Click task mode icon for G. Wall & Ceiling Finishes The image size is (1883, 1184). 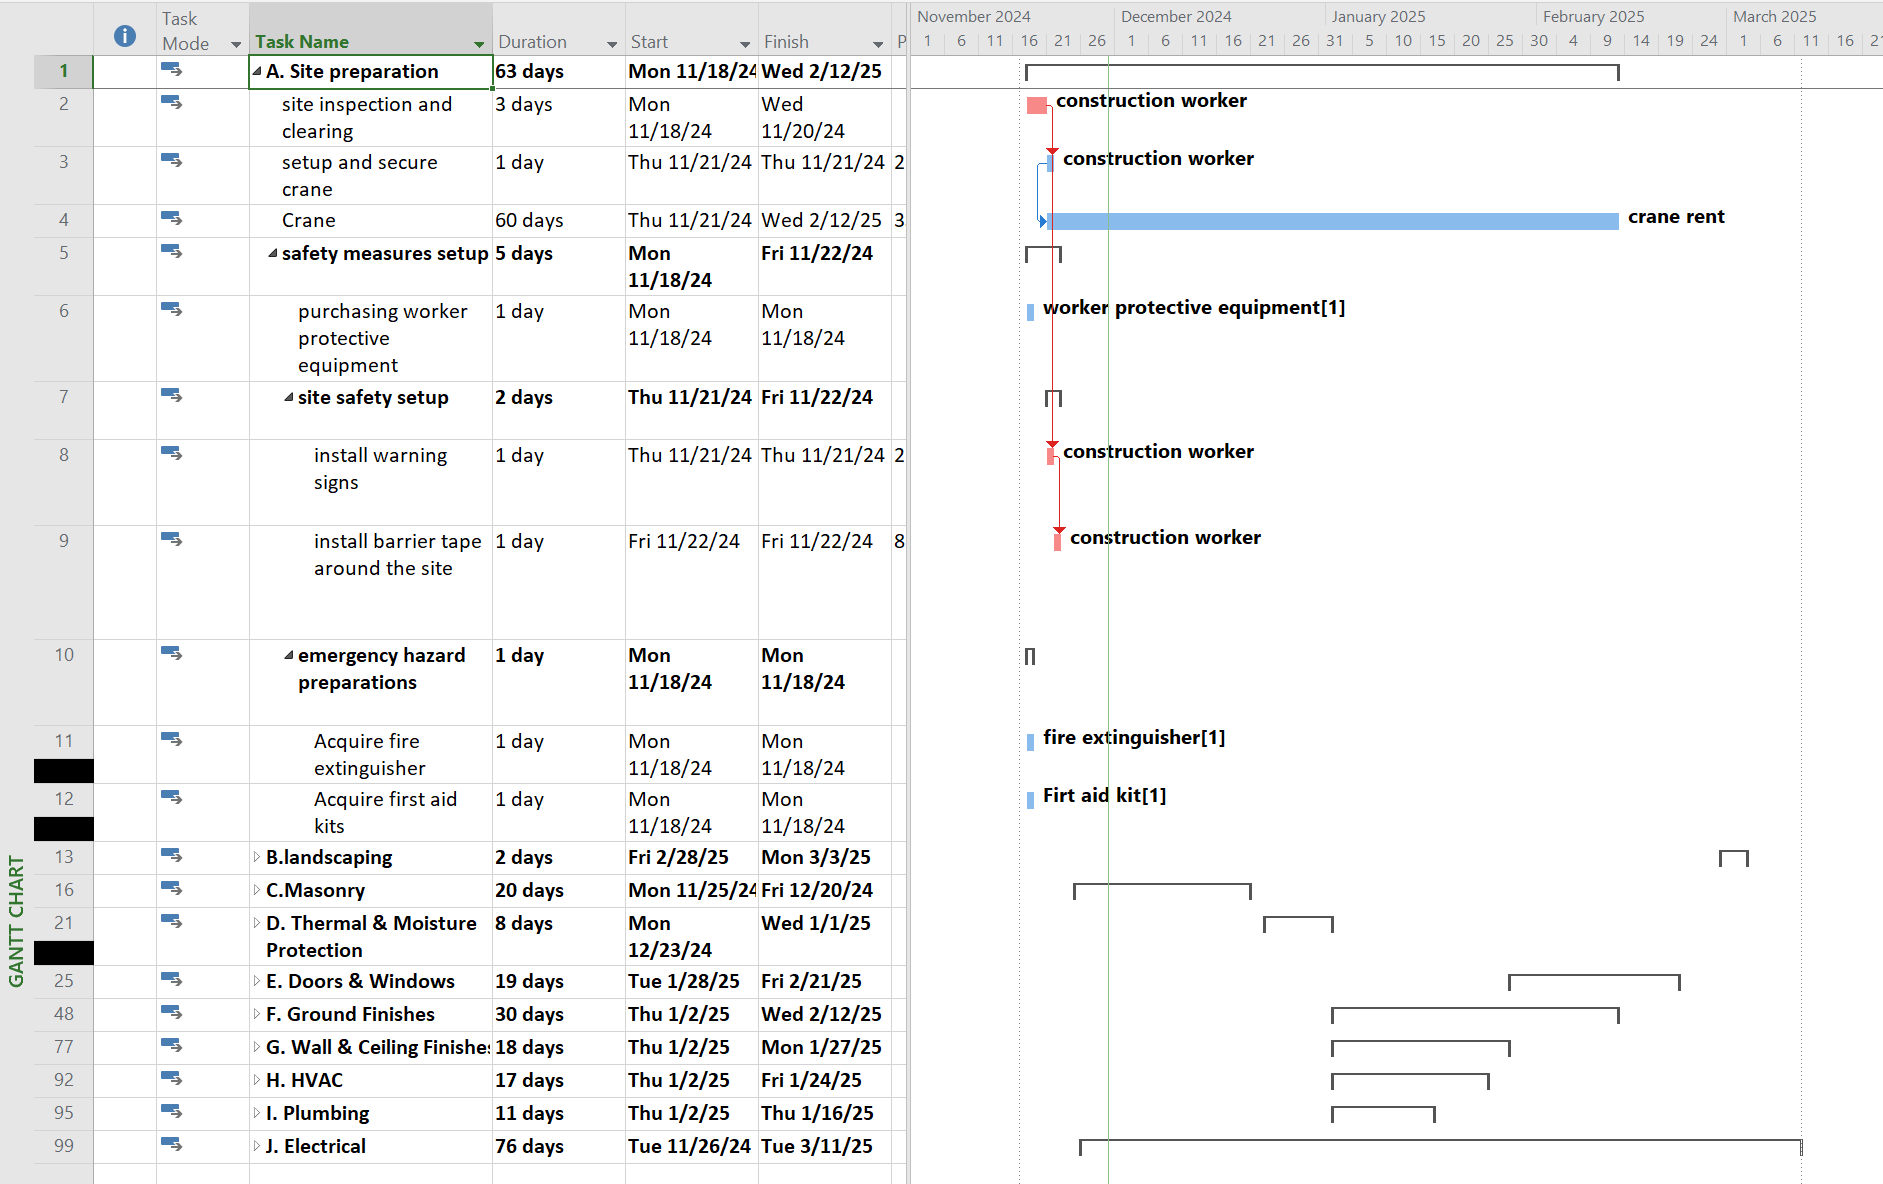(x=172, y=1045)
